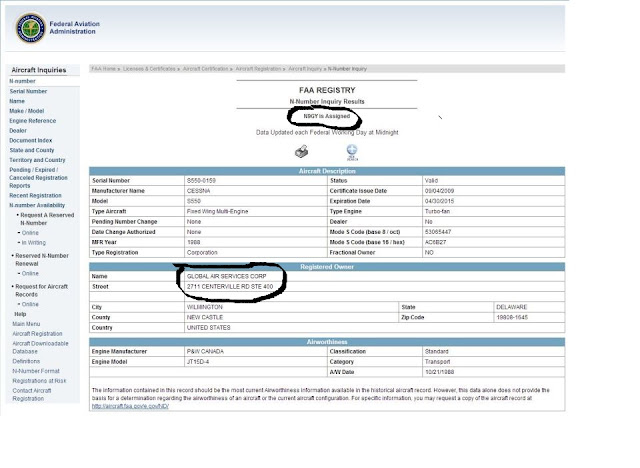Click Licenses & Certificates breadcrumb
The width and height of the screenshot is (640, 468).
pos(149,69)
